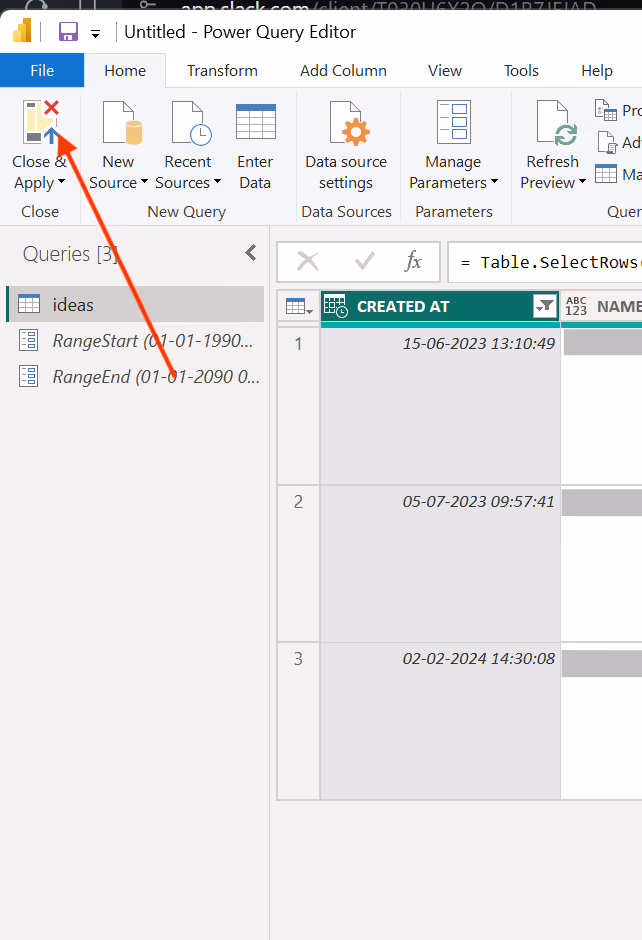Switch to the Tools tab
642x940 pixels.
pos(521,71)
